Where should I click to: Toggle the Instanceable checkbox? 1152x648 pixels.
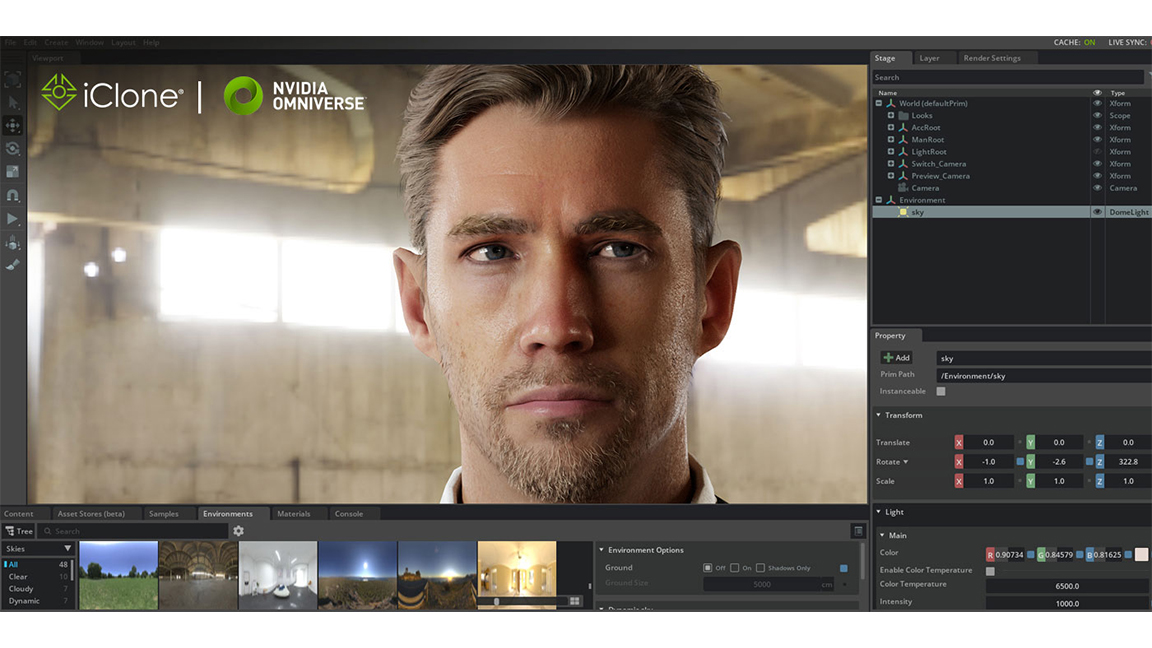[941, 392]
